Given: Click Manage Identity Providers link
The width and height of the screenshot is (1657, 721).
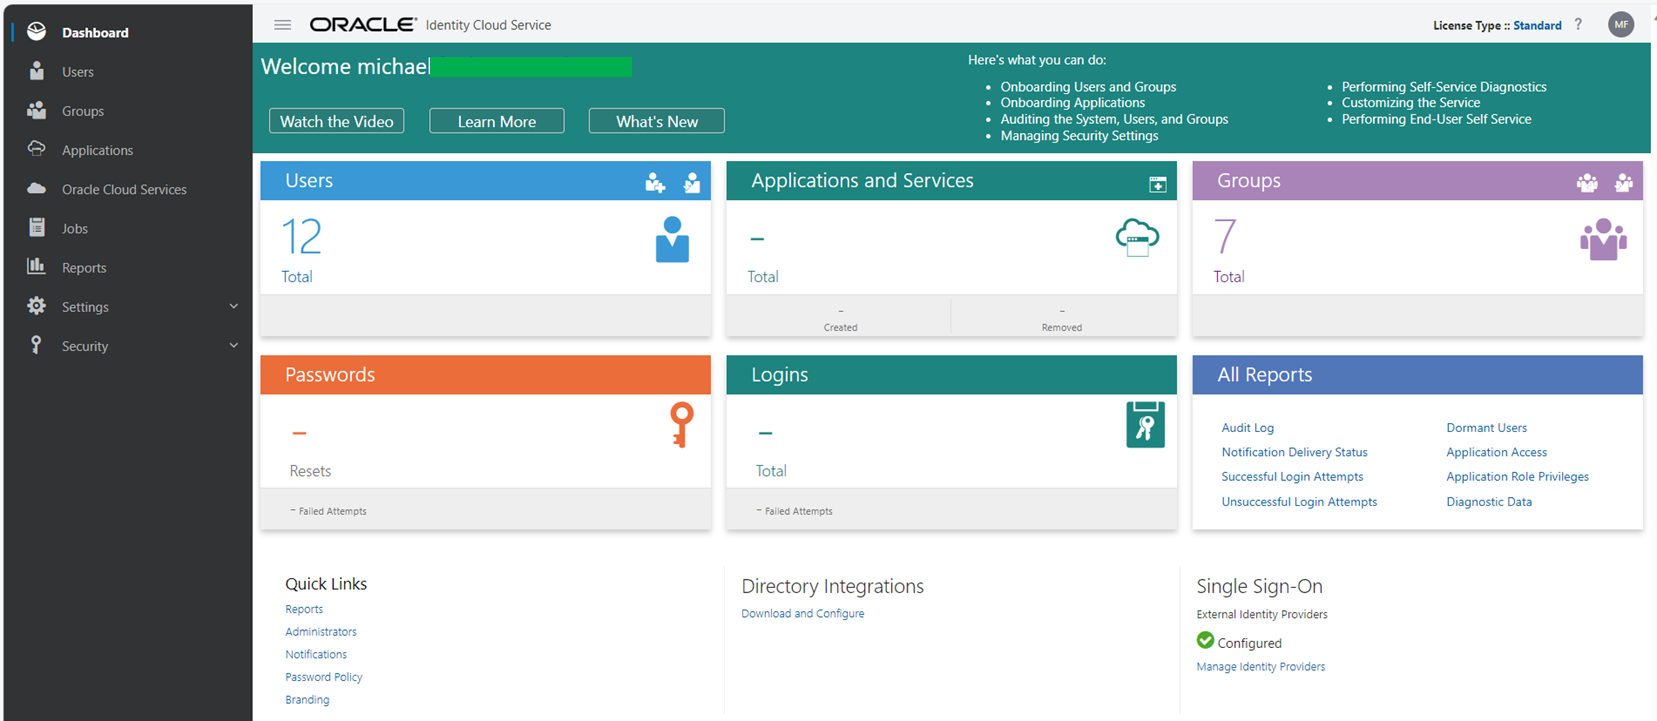Looking at the screenshot, I should (x=1261, y=667).
